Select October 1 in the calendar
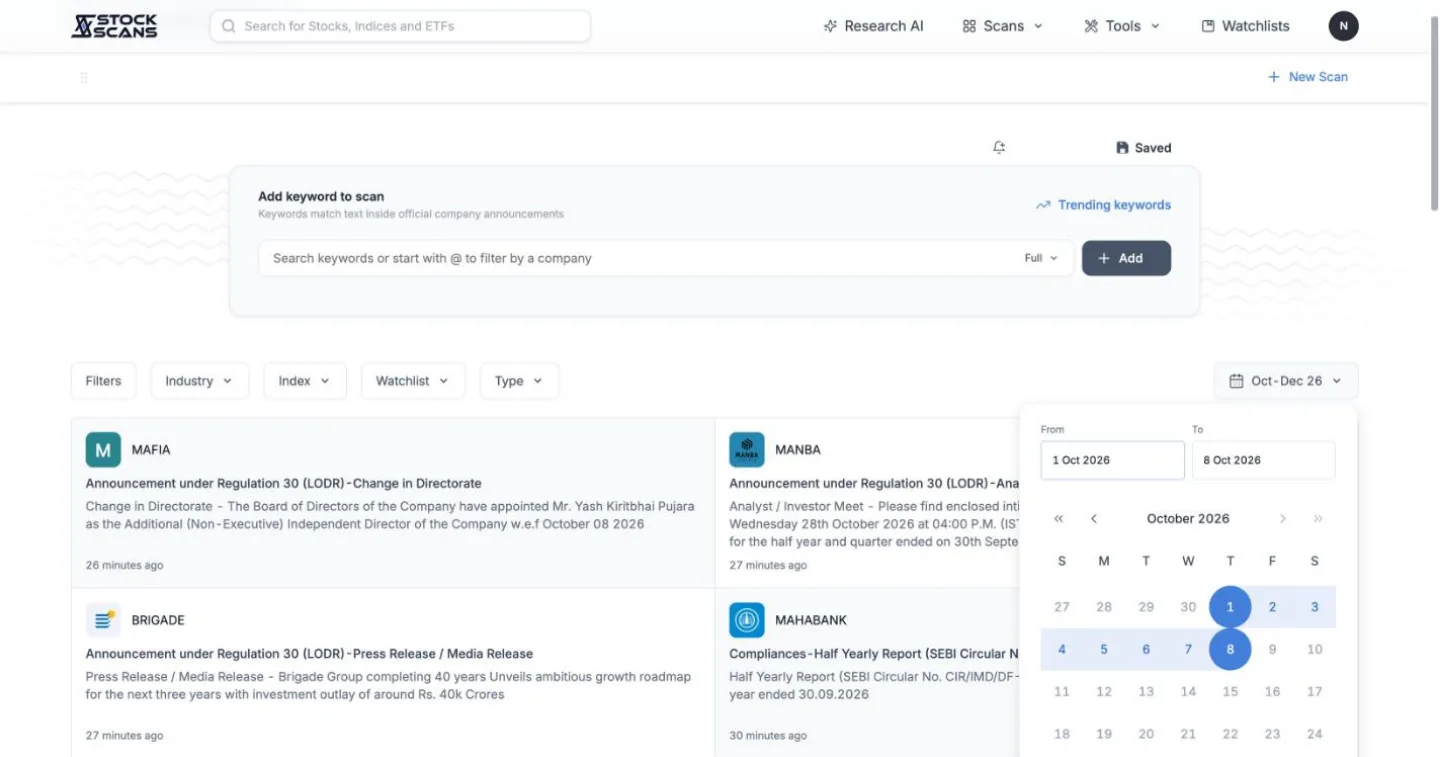This screenshot has height=757, width=1440. click(1230, 607)
